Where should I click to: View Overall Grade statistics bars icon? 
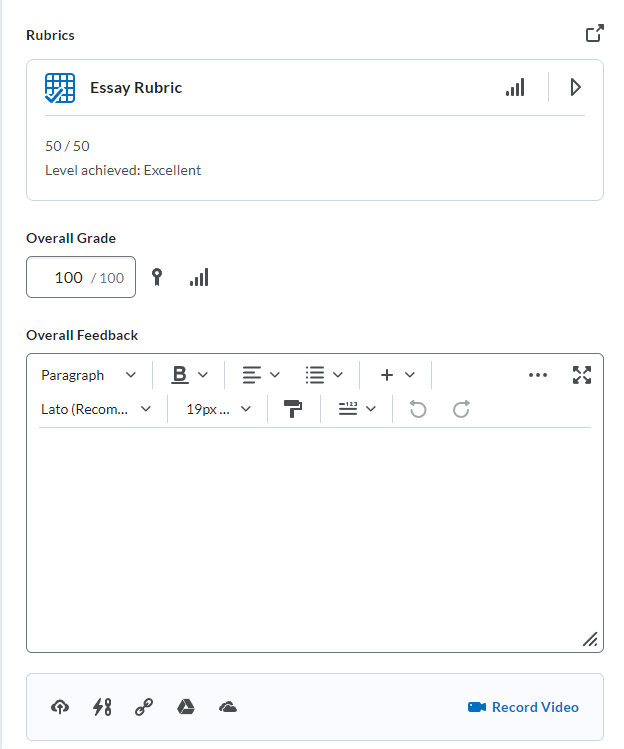click(199, 277)
